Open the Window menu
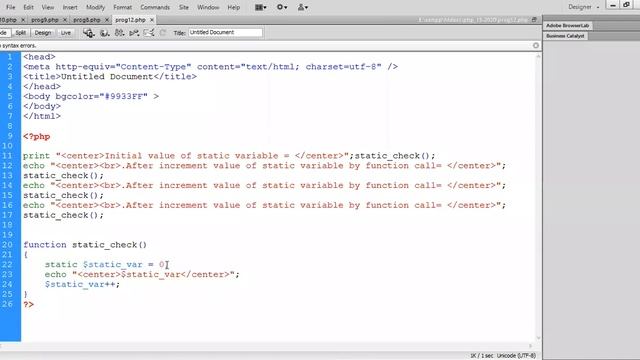This screenshot has height=360, width=640. click(x=208, y=7)
